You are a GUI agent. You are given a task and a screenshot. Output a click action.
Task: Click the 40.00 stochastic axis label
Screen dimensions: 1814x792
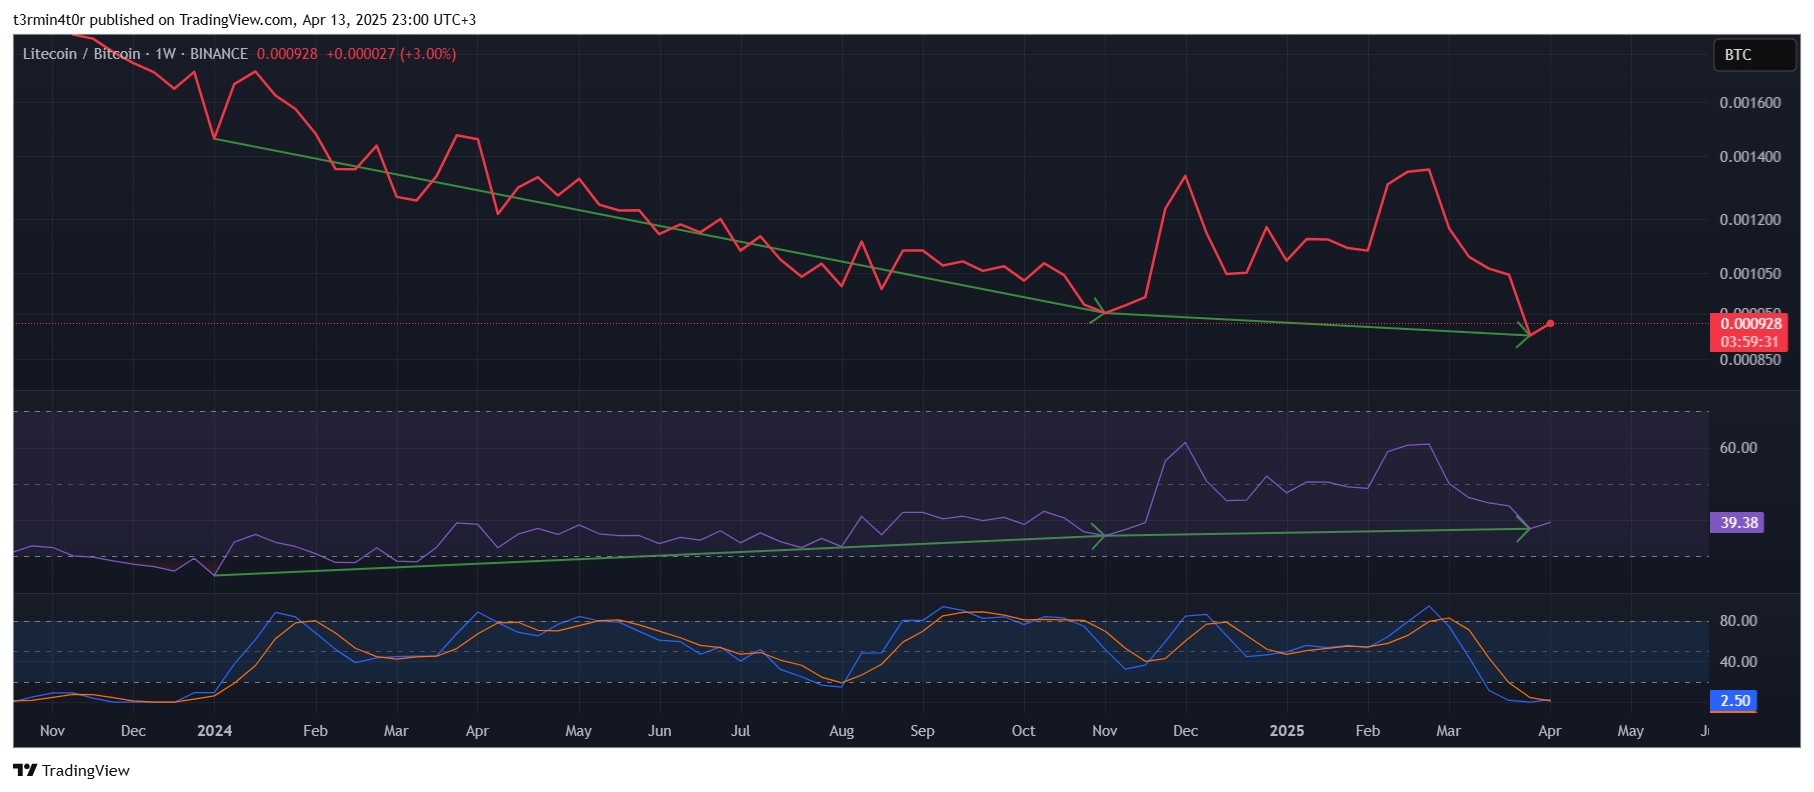tap(1738, 662)
